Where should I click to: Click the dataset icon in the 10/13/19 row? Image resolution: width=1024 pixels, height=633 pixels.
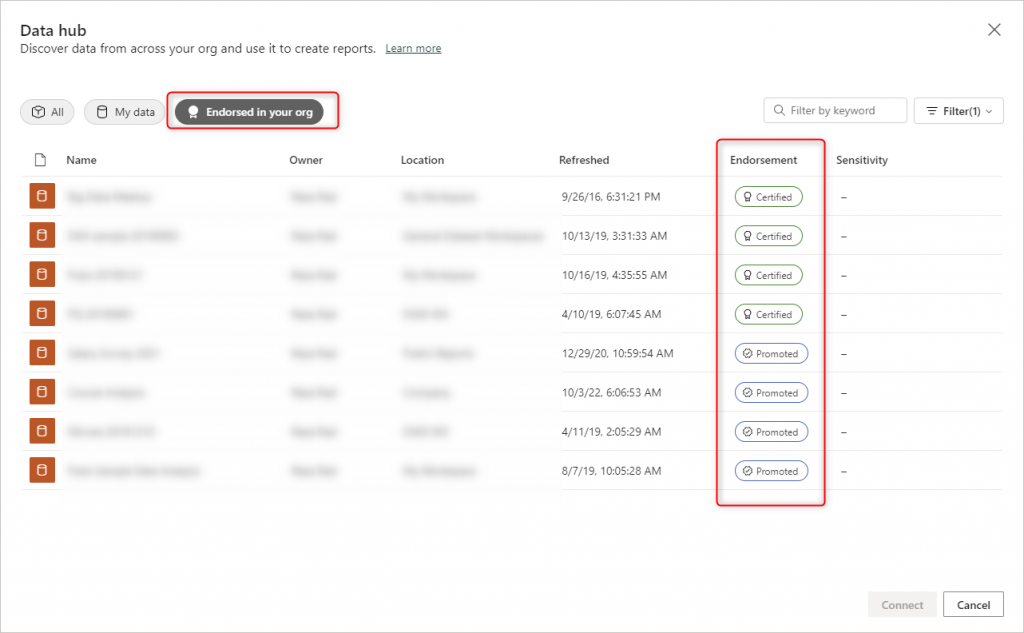click(x=41, y=236)
